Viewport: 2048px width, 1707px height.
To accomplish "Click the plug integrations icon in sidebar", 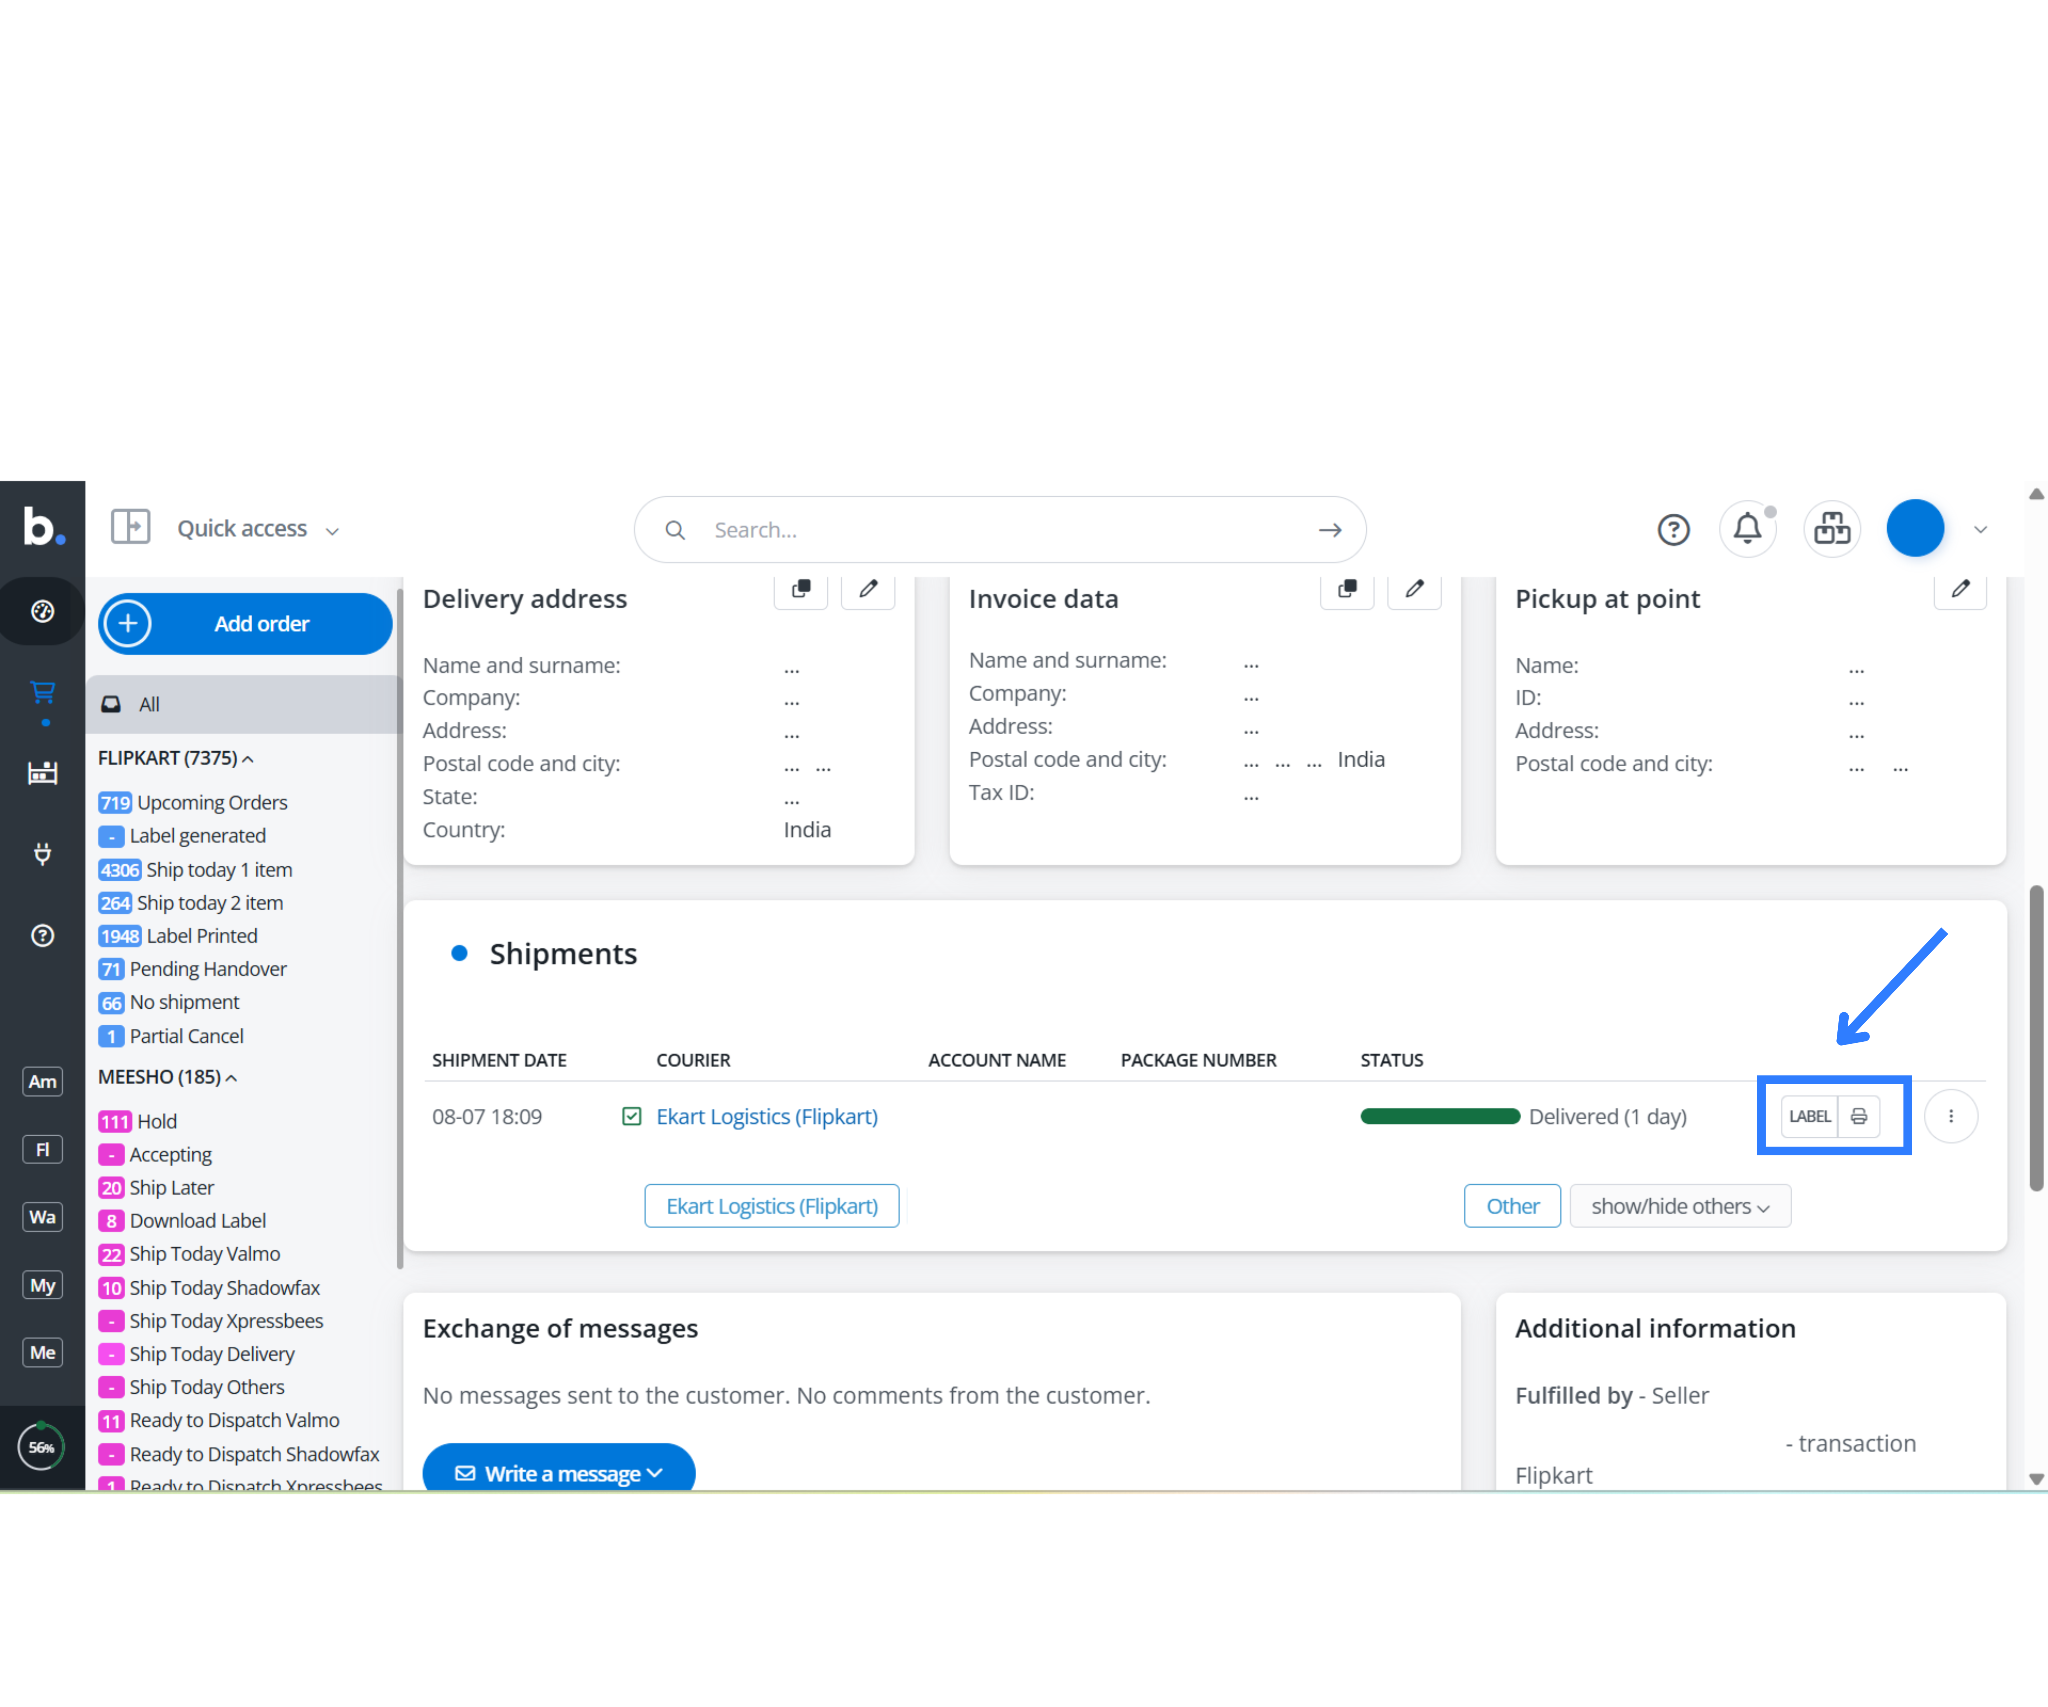I will point(42,854).
